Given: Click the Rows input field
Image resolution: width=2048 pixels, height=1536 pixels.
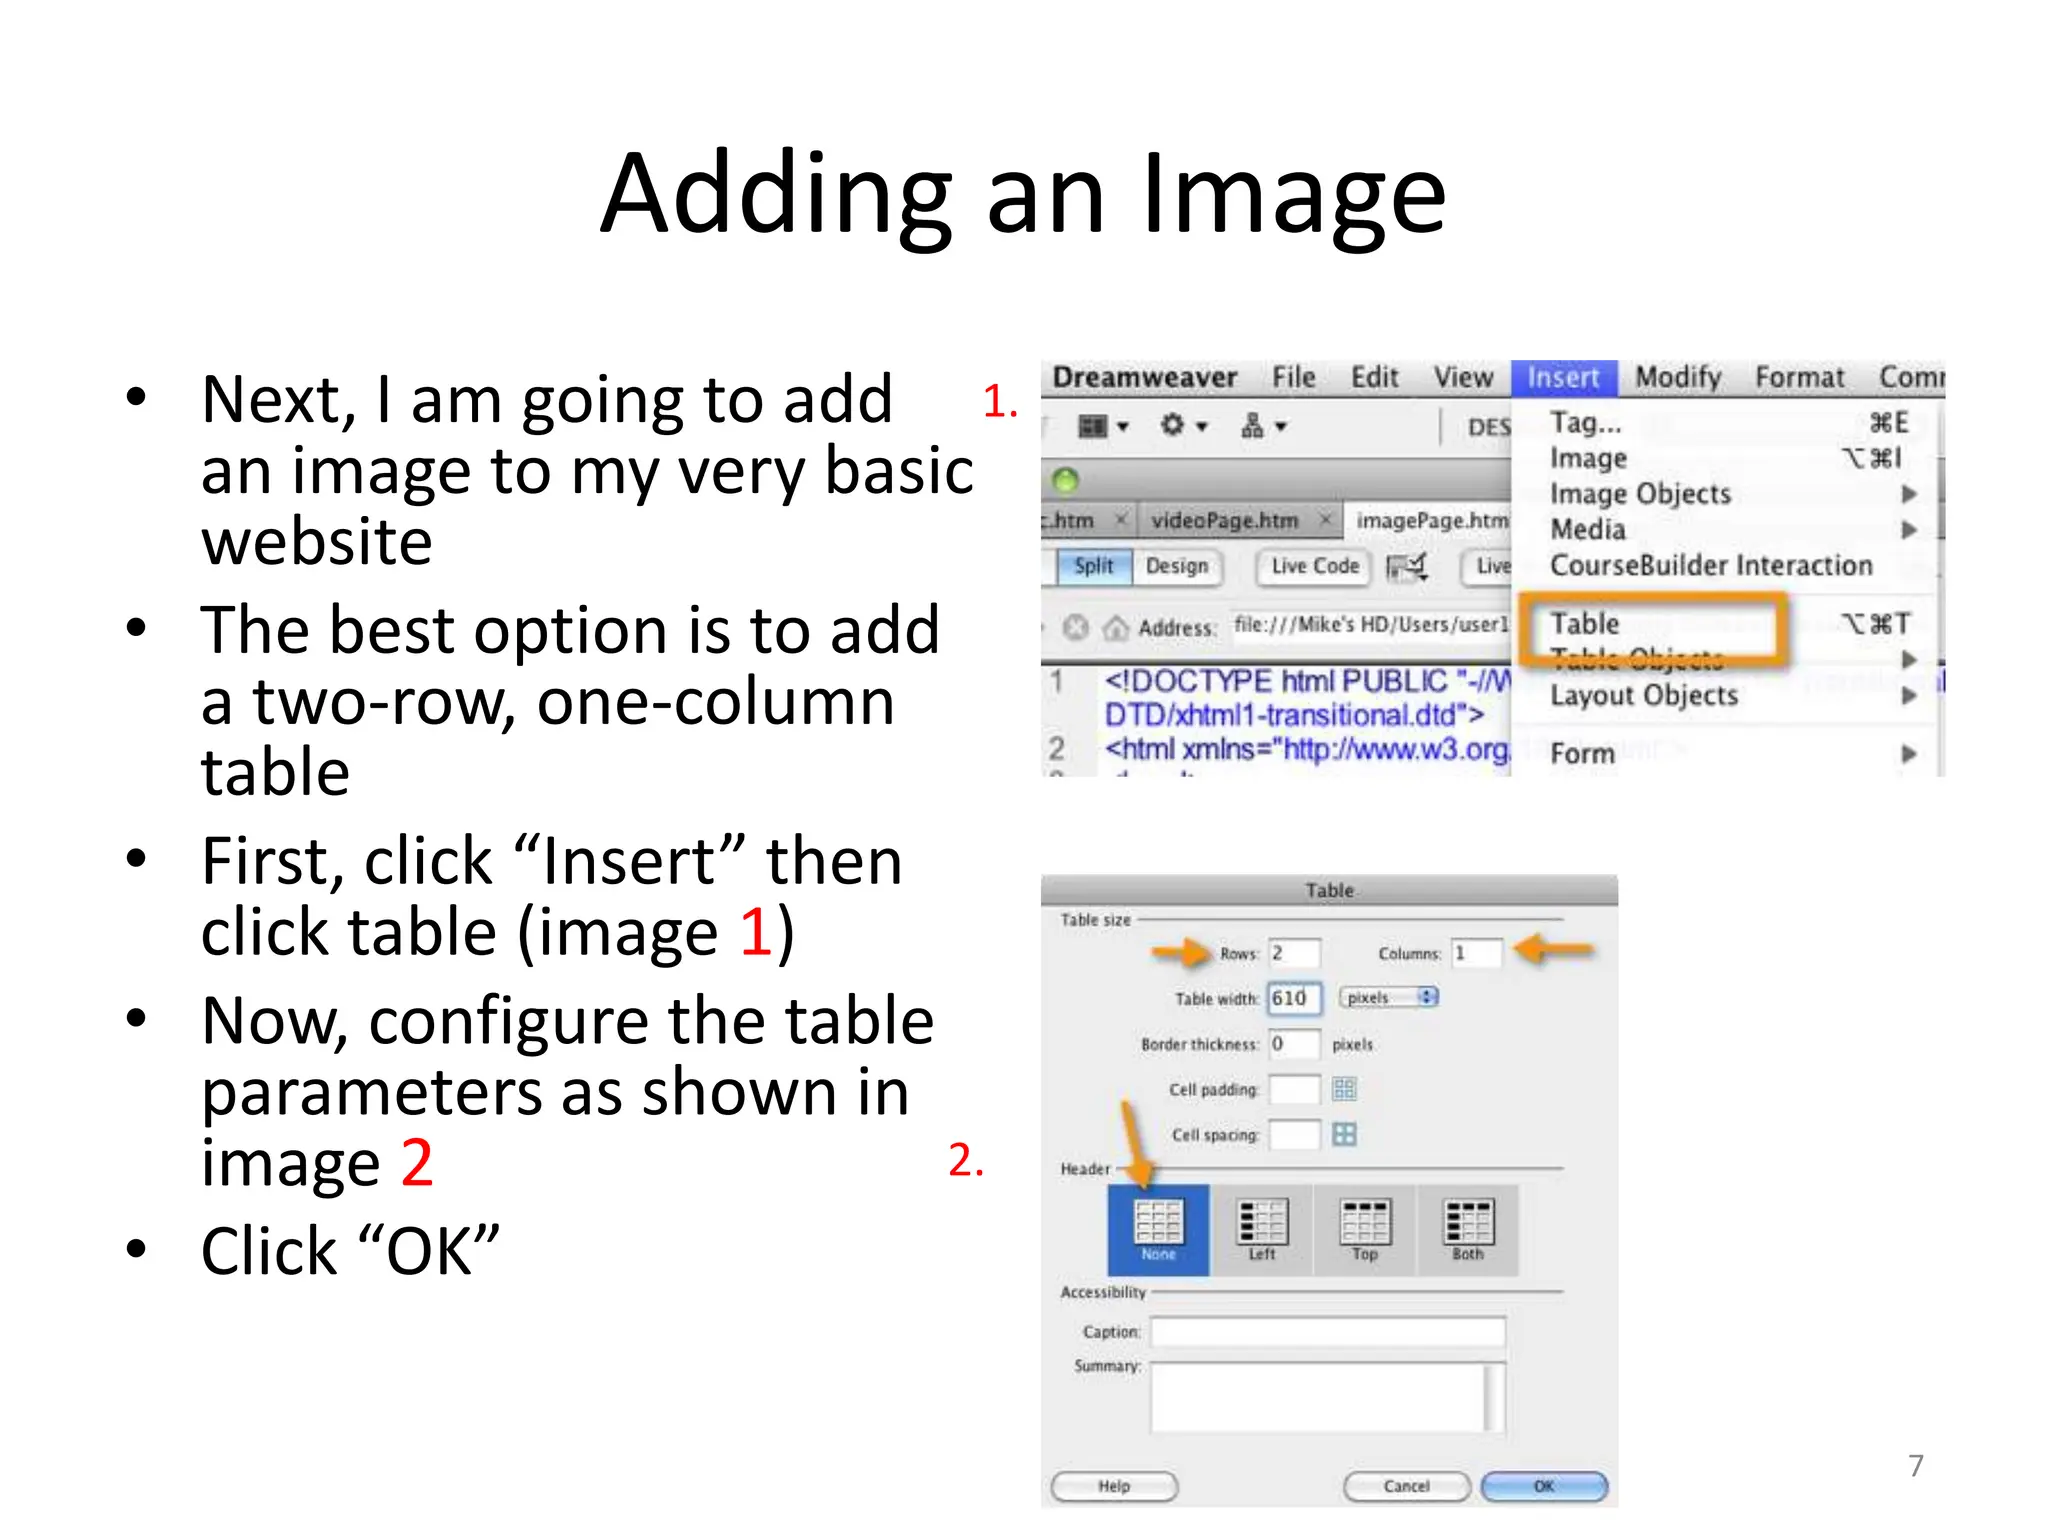Looking at the screenshot, I should click(1294, 953).
